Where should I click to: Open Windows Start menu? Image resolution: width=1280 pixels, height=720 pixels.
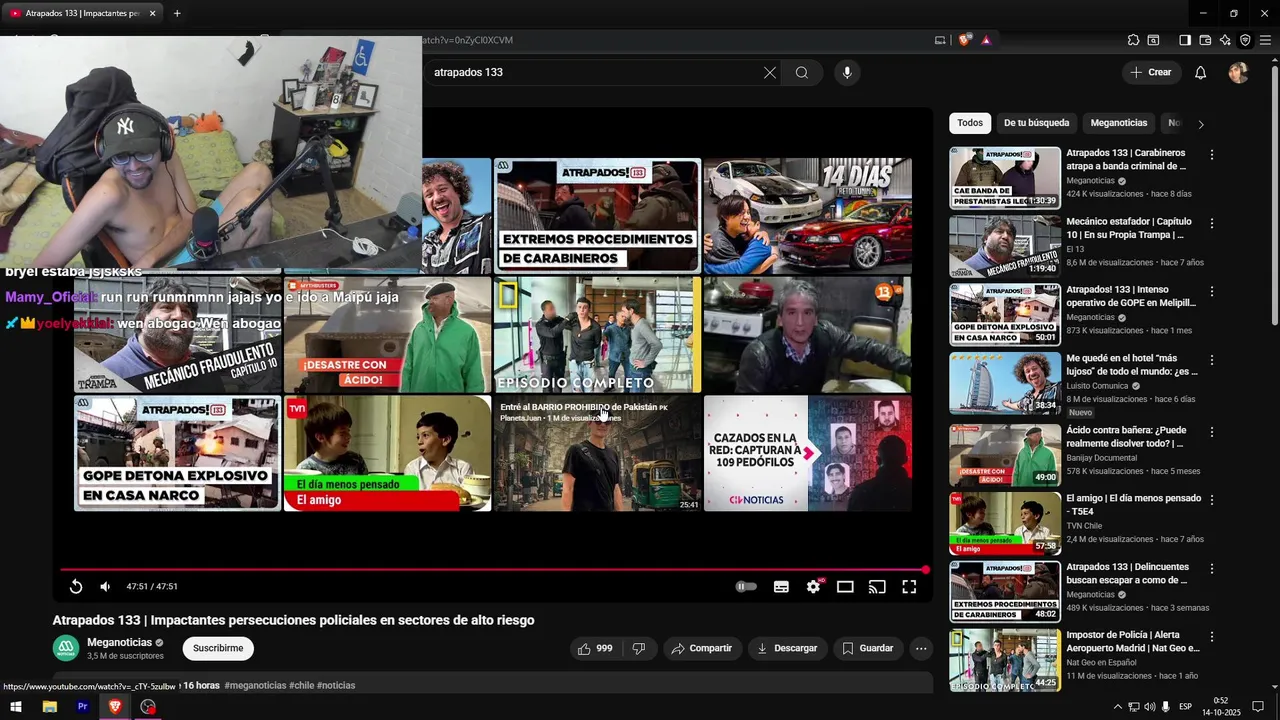16,706
